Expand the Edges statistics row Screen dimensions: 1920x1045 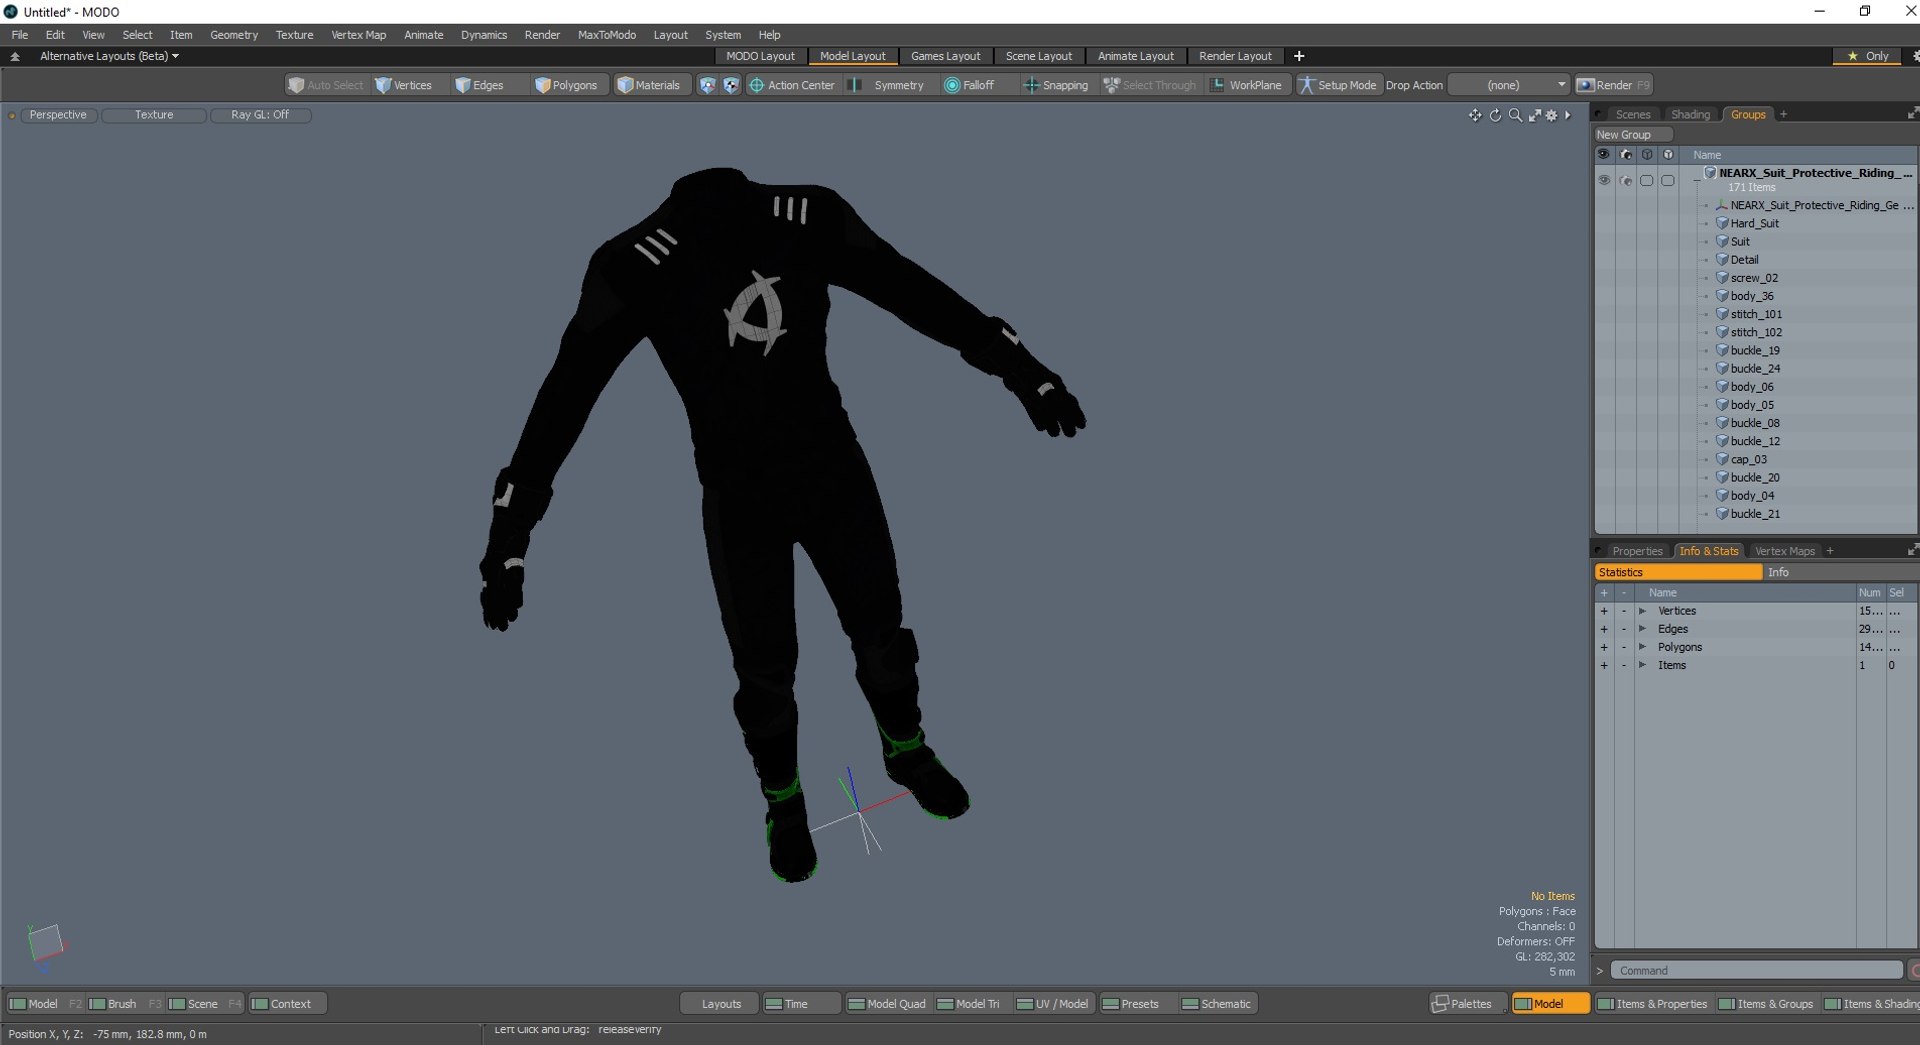(1642, 629)
